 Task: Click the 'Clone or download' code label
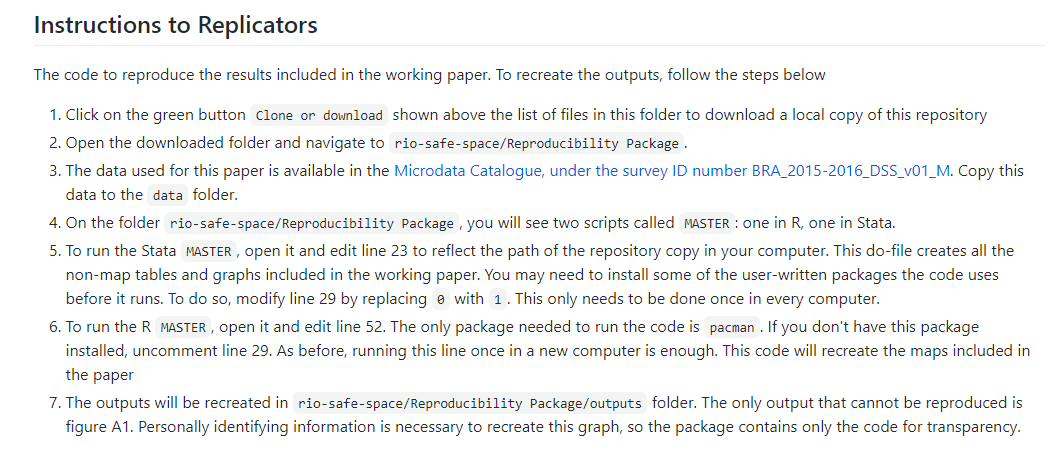click(319, 115)
